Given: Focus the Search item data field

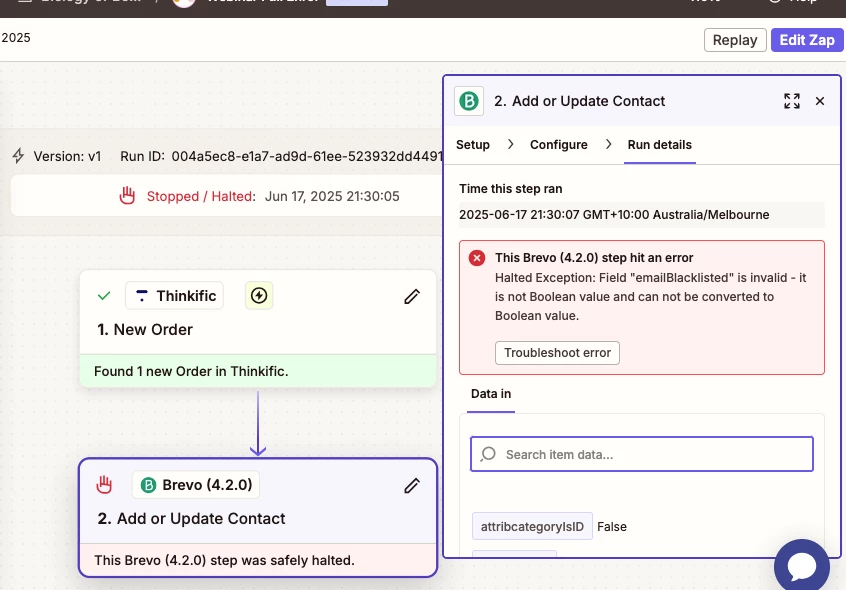Looking at the screenshot, I should point(642,454).
